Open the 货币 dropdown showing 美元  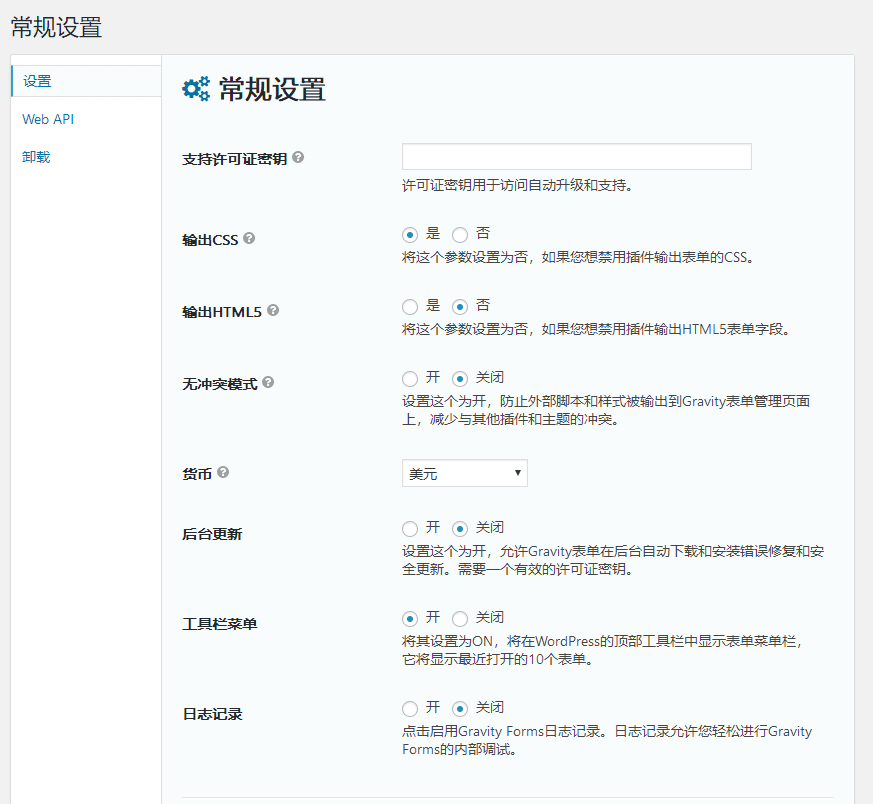[465, 473]
